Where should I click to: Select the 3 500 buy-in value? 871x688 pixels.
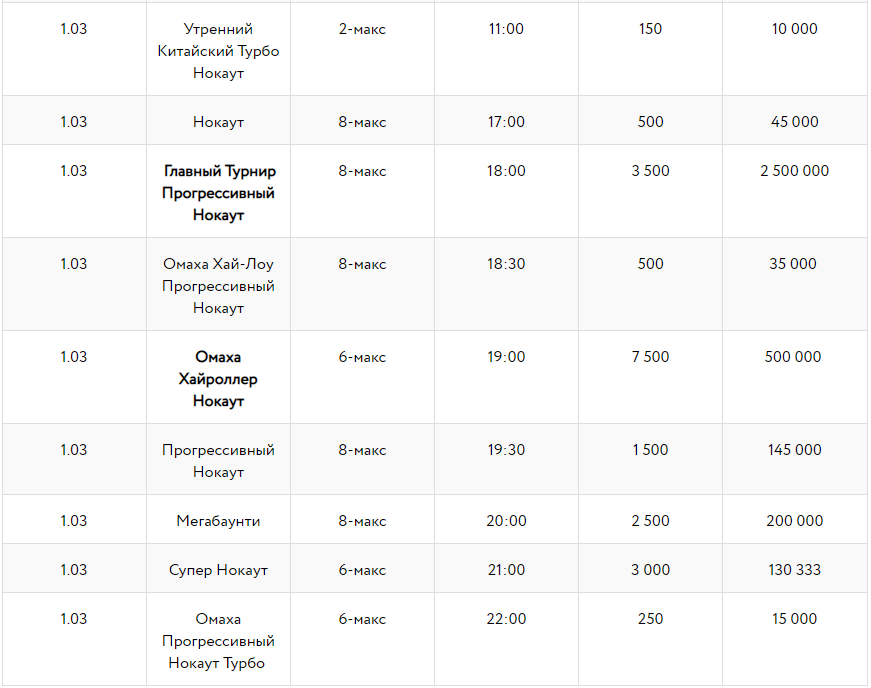pyautogui.click(x=650, y=171)
